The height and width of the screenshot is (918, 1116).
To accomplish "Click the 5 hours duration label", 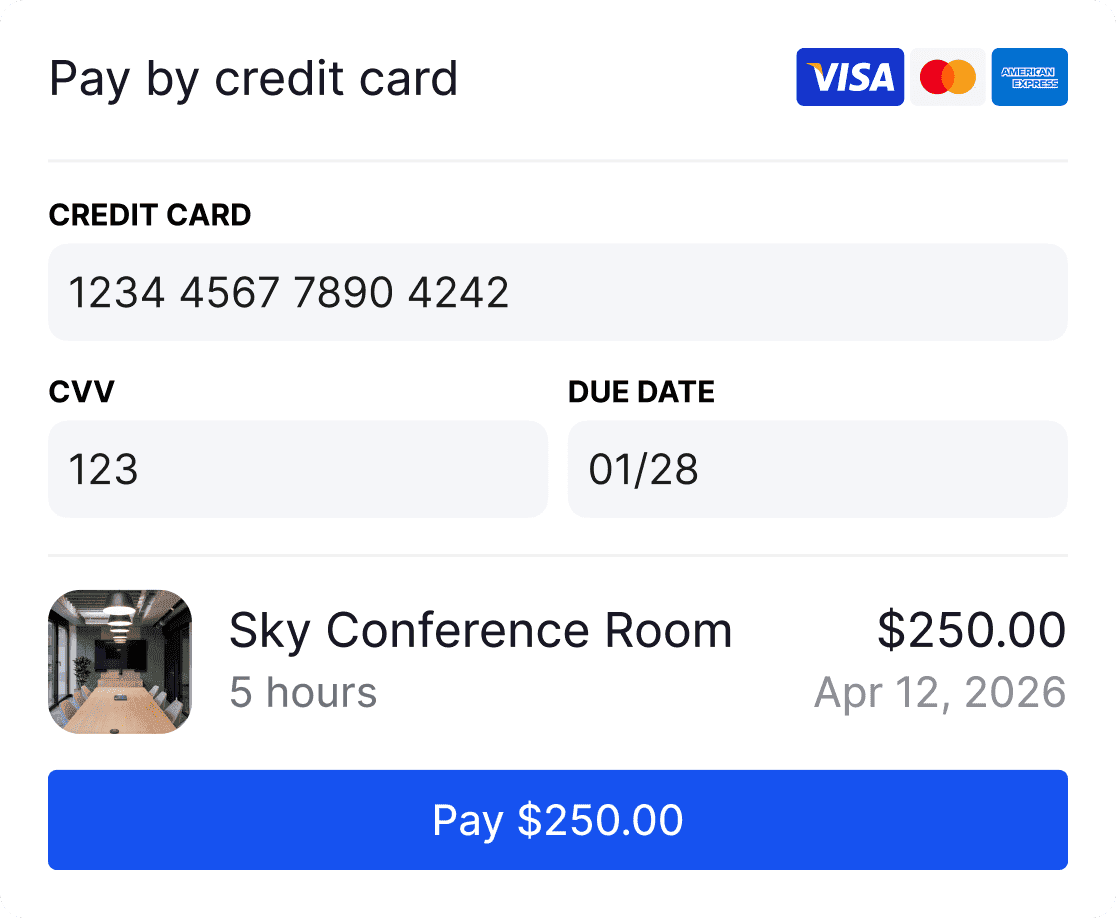I will (303, 691).
